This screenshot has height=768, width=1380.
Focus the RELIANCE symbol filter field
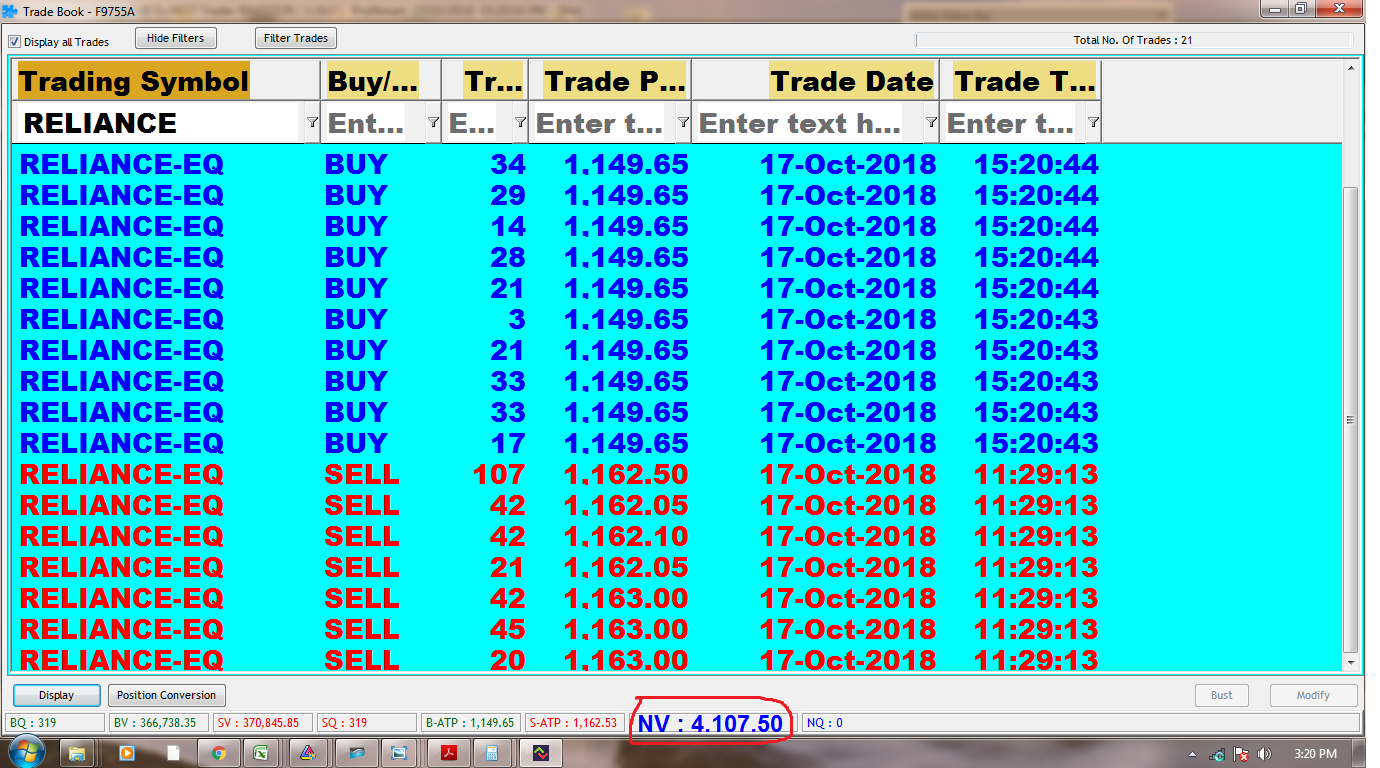(160, 123)
